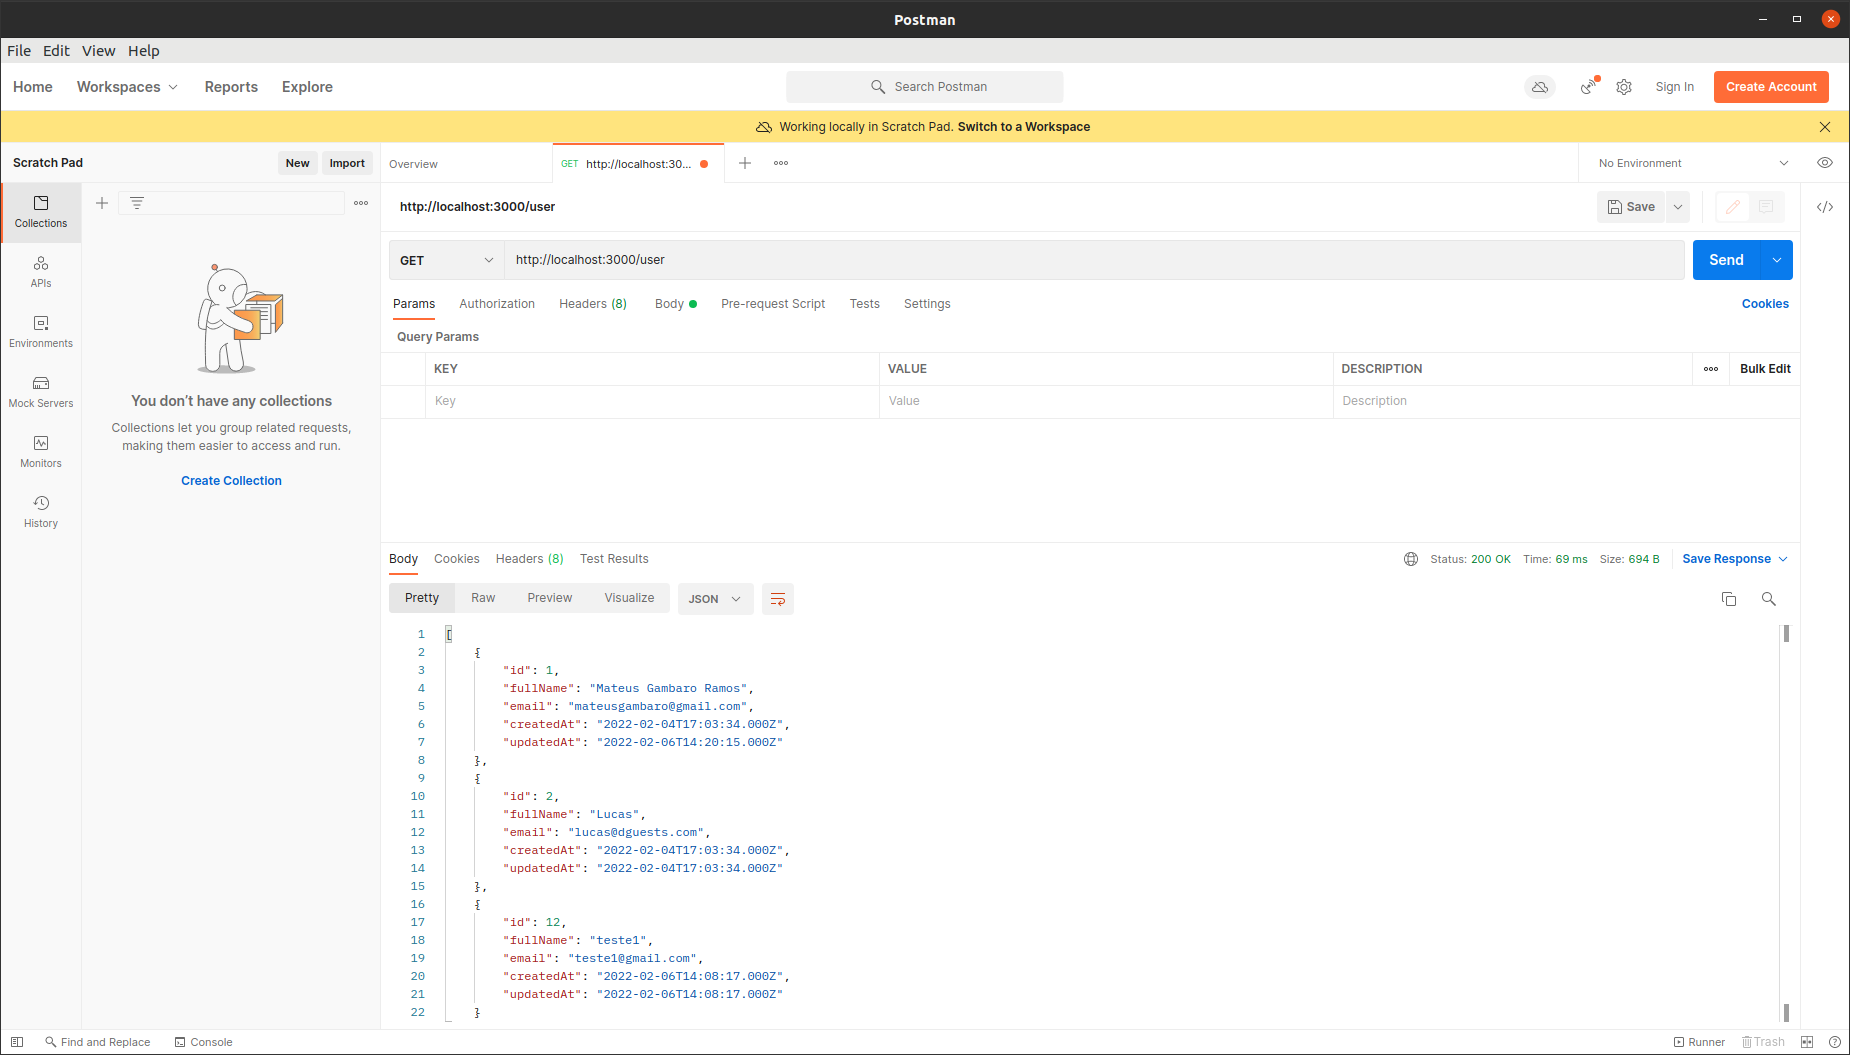This screenshot has width=1850, height=1055.
Task: Open the Pre-request Script tab
Action: pyautogui.click(x=773, y=304)
